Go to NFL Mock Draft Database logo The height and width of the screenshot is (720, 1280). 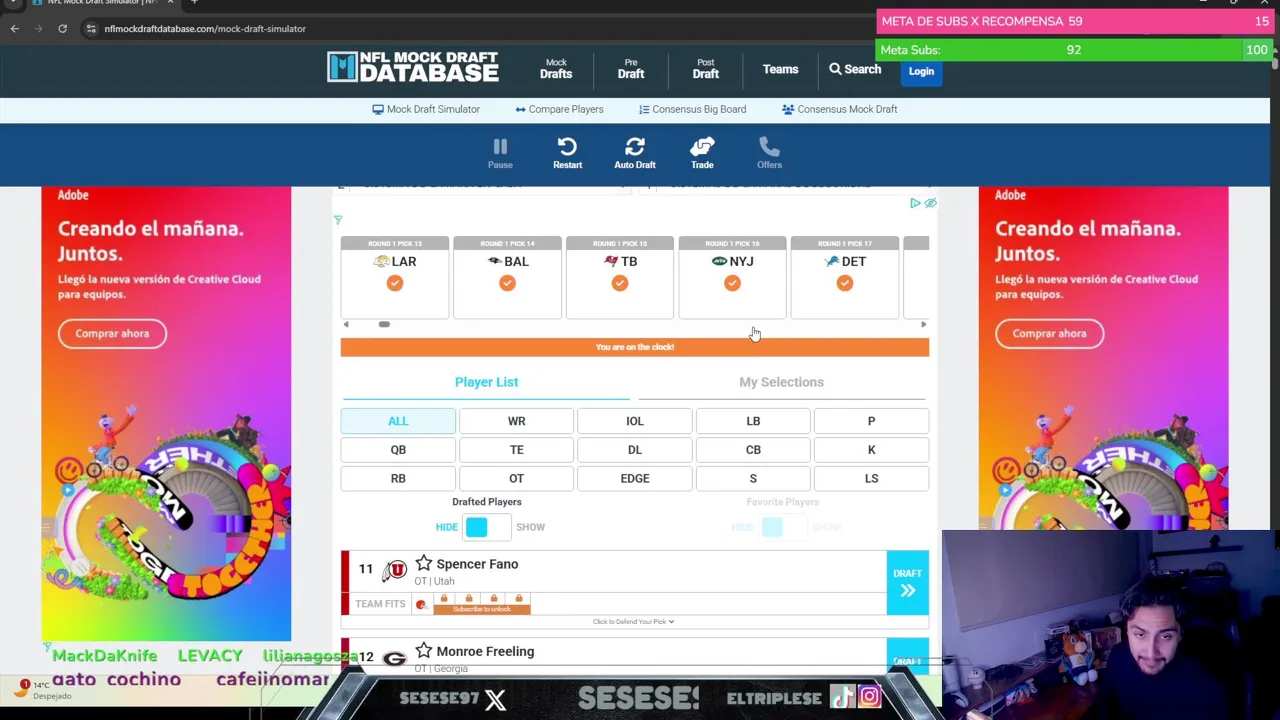point(413,67)
